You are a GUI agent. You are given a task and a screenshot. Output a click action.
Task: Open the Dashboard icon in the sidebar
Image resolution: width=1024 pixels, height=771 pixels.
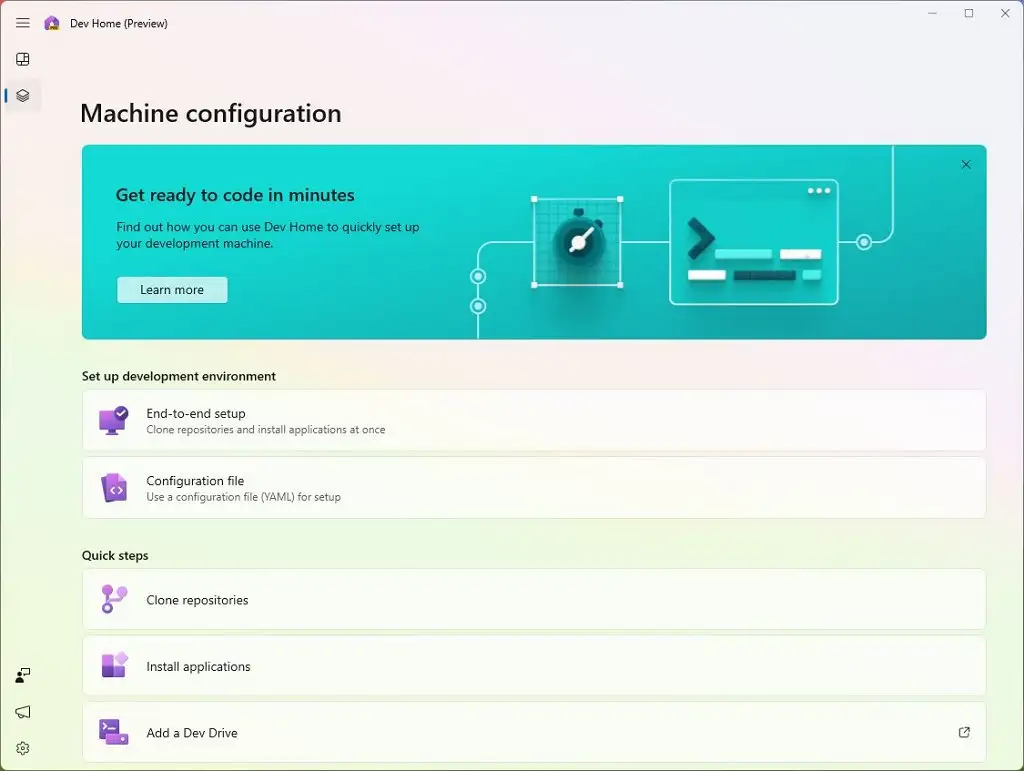pos(22,59)
